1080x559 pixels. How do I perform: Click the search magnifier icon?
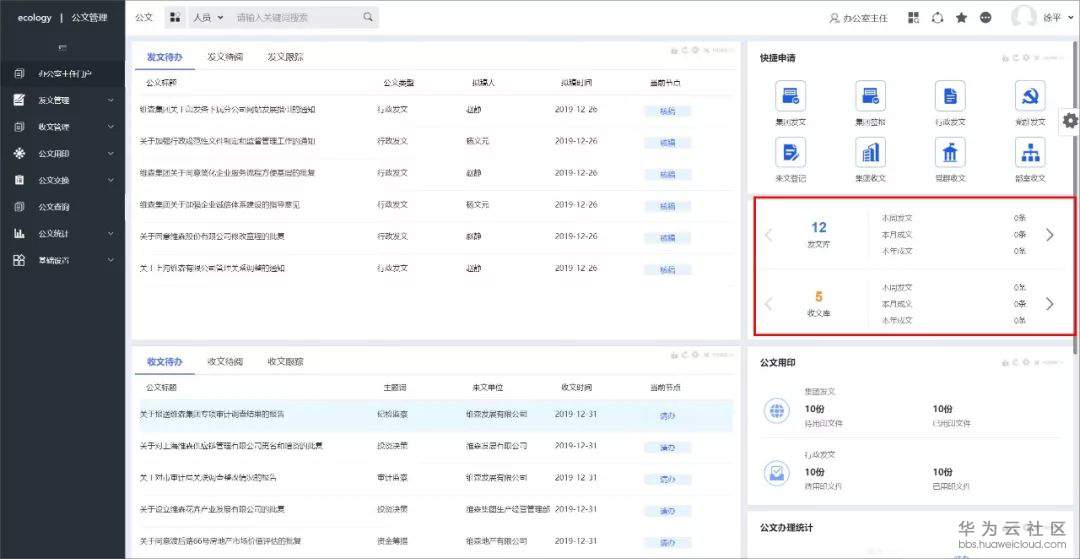[x=368, y=17]
